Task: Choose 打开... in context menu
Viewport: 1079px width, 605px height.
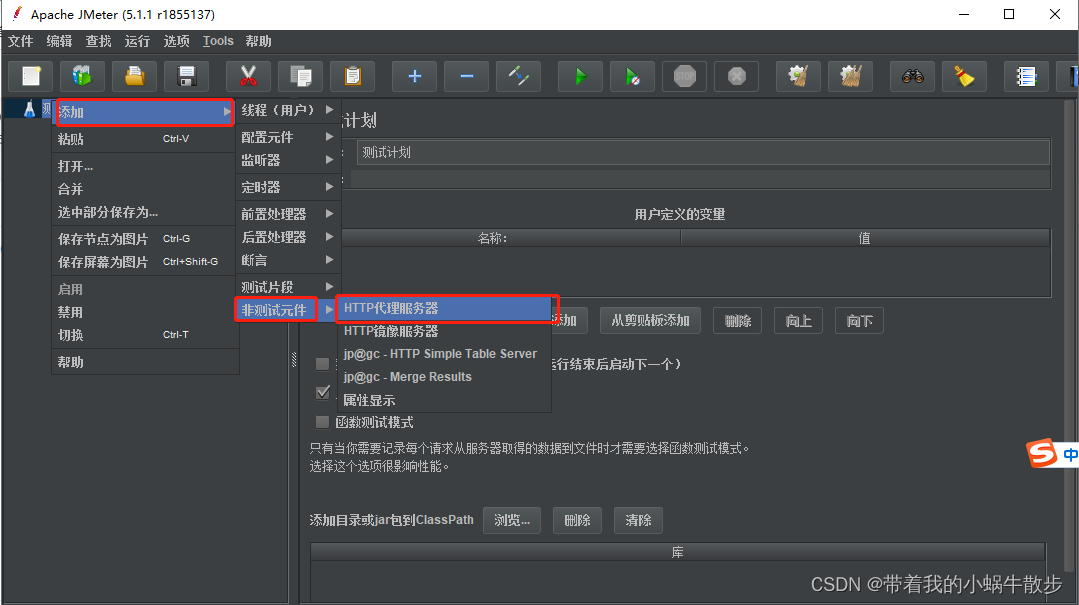Action: point(145,166)
